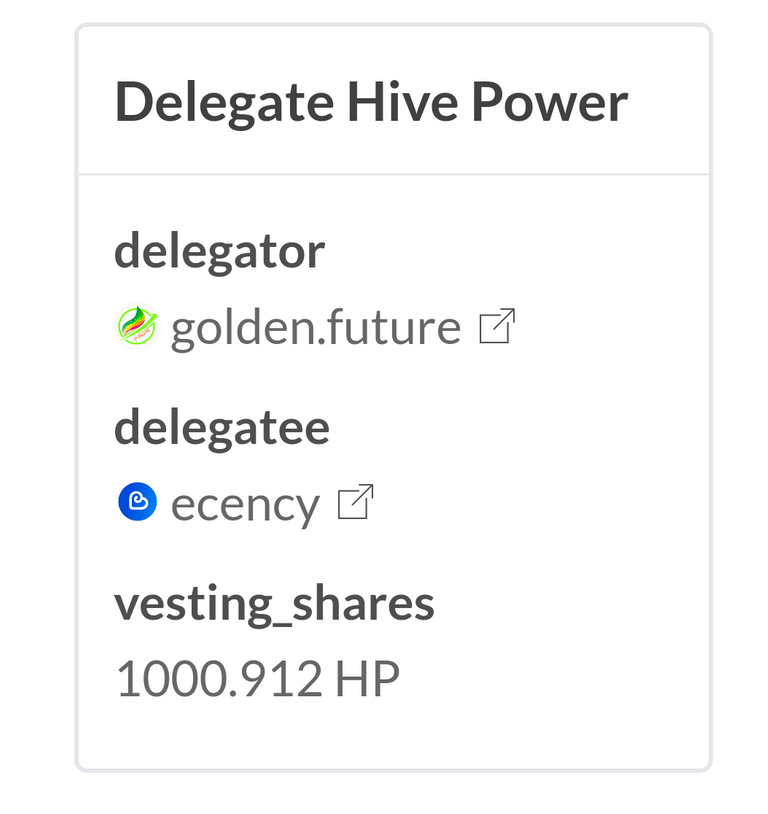
Task: Select the delegator field label
Action: click(x=219, y=252)
